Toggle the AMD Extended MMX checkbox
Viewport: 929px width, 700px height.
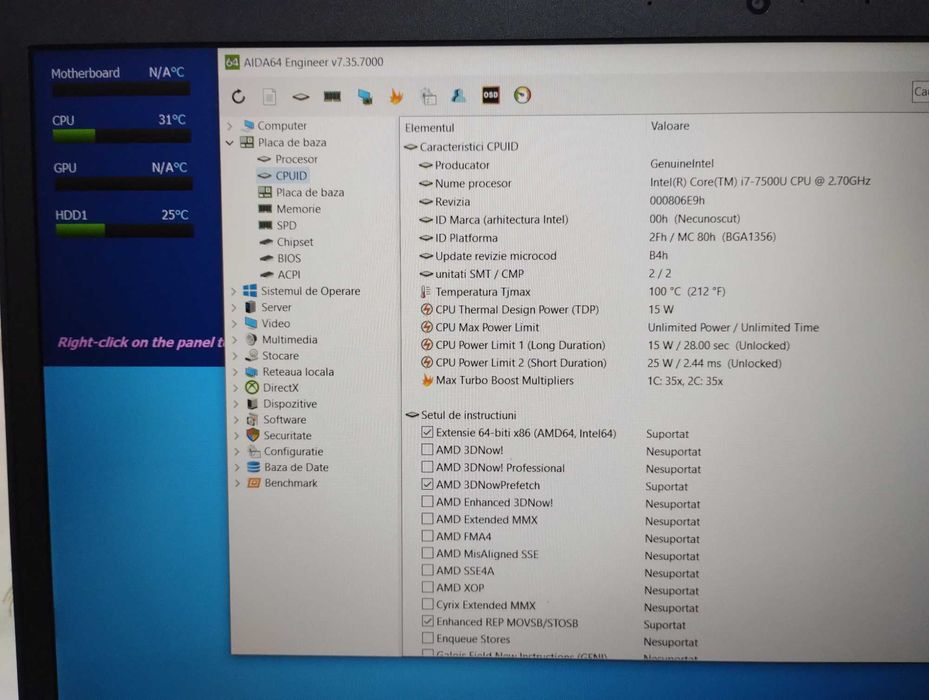point(427,519)
